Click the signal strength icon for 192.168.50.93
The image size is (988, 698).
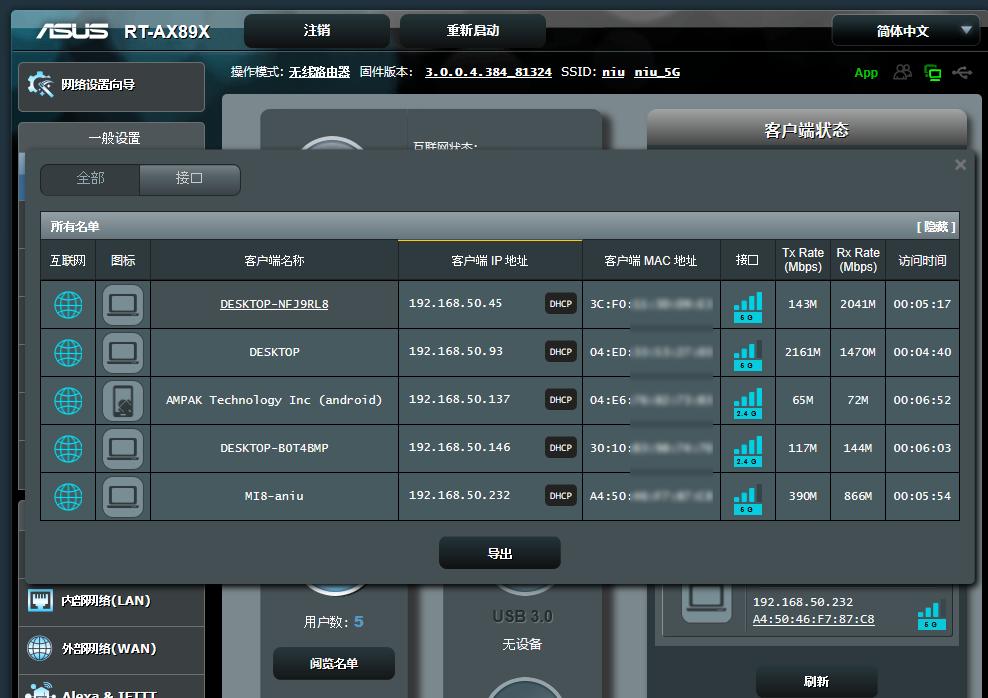point(747,352)
